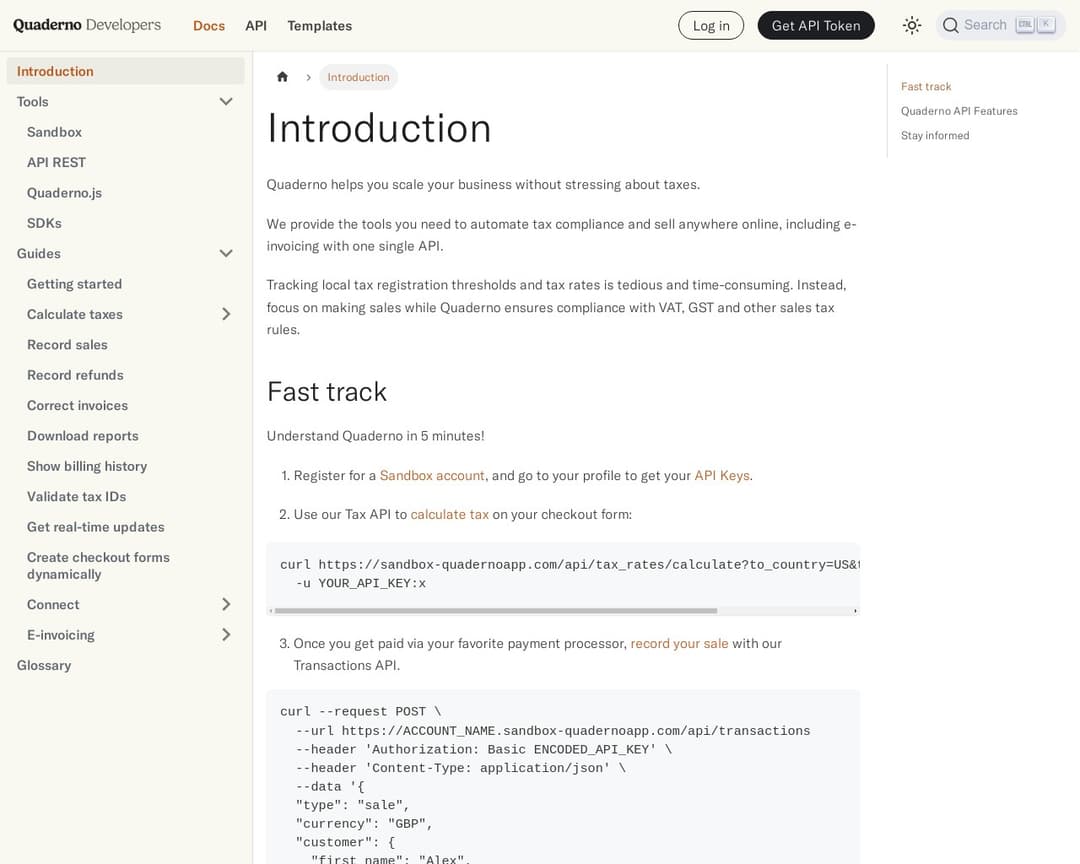This screenshot has width=1080, height=864.
Task: Click Introduction breadcrumb pill
Action: (x=358, y=77)
